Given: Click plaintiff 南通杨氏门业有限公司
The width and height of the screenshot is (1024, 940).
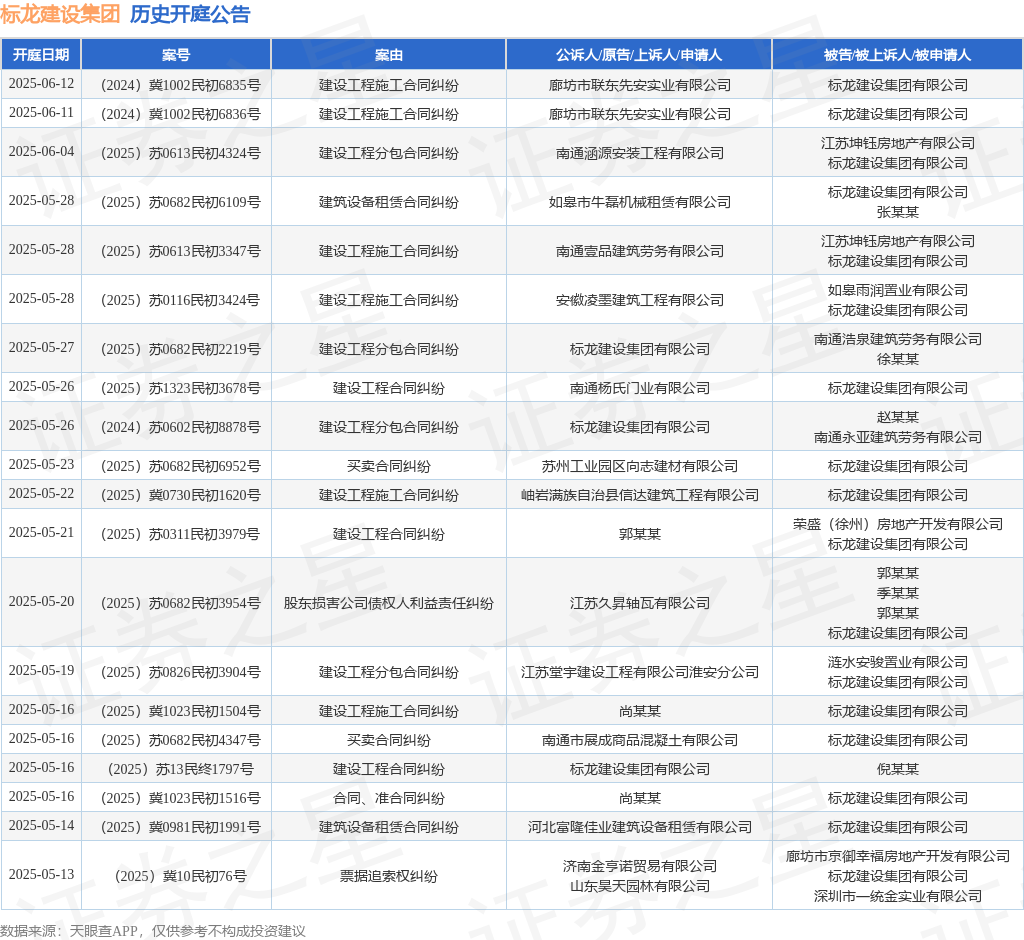Looking at the screenshot, I should click(x=639, y=389).
